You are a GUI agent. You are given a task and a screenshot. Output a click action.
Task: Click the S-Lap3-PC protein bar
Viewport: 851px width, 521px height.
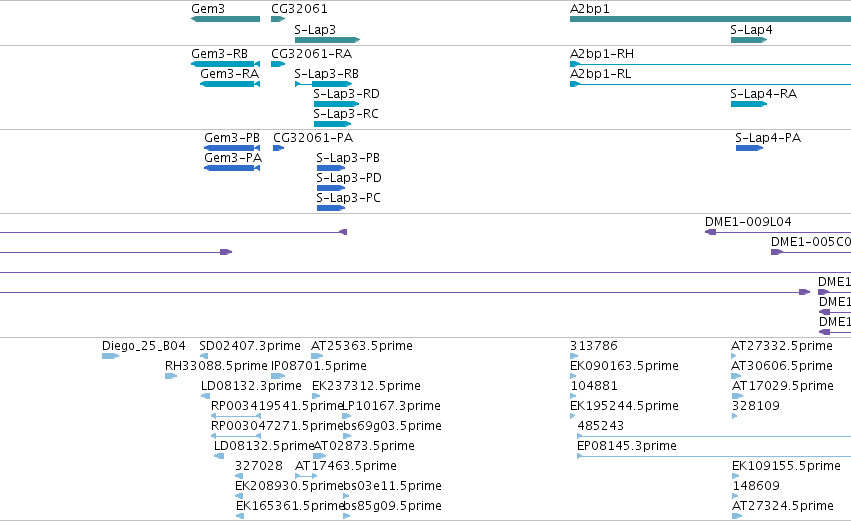point(331,208)
